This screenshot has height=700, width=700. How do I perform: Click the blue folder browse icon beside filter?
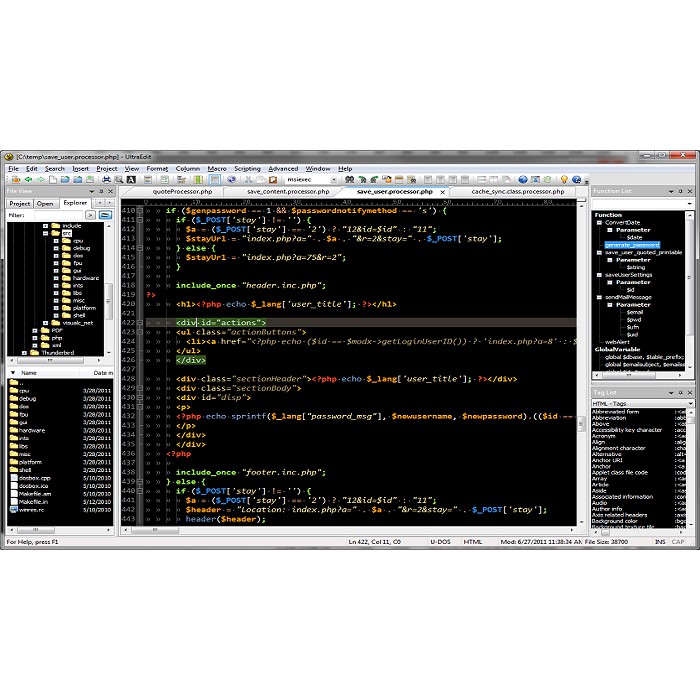(x=104, y=215)
